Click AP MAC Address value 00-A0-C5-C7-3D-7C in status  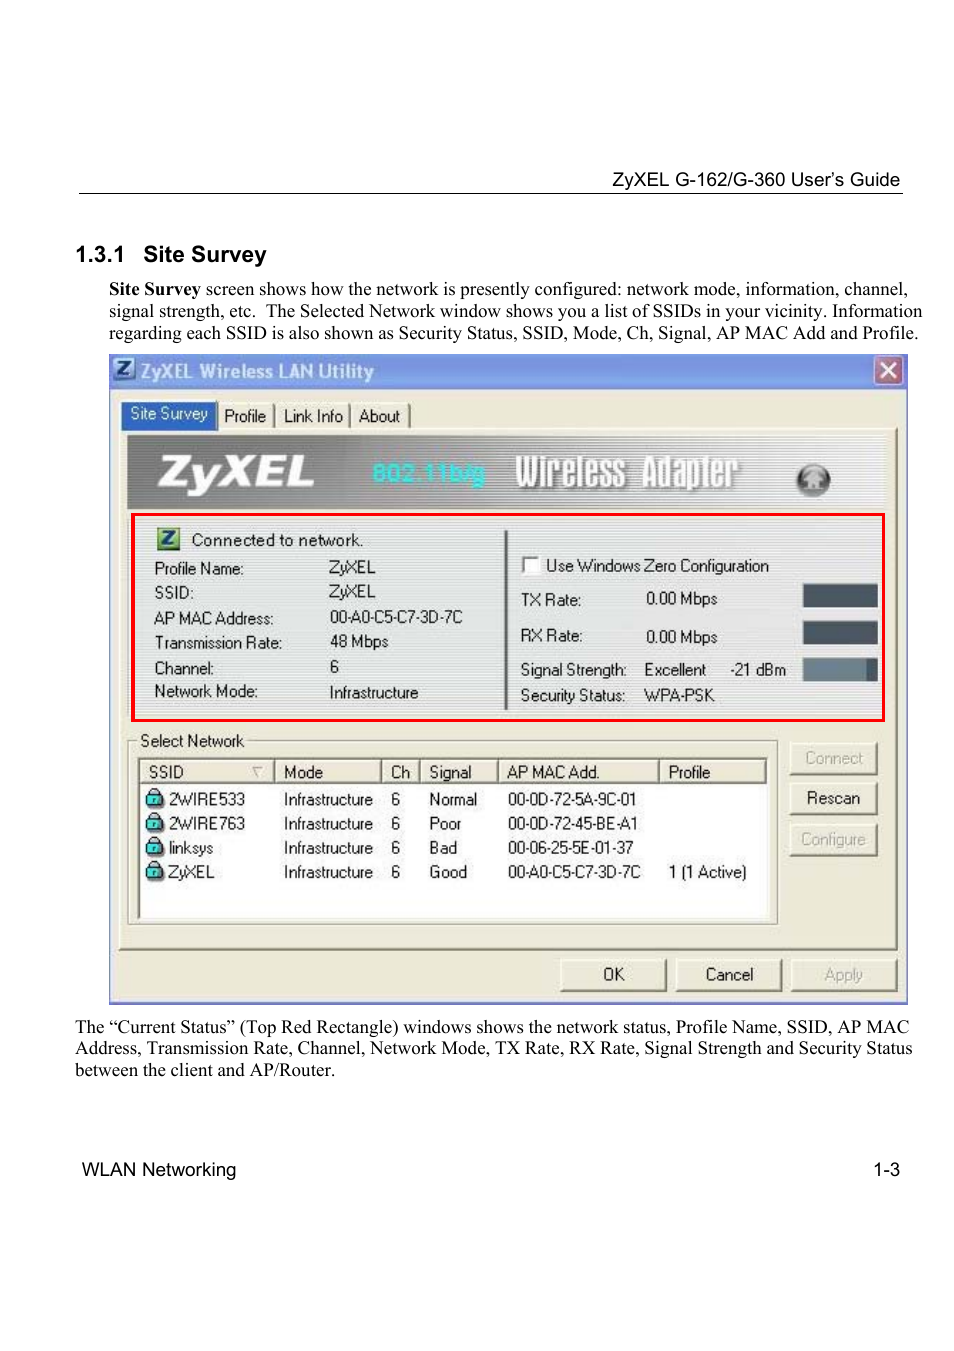(396, 617)
